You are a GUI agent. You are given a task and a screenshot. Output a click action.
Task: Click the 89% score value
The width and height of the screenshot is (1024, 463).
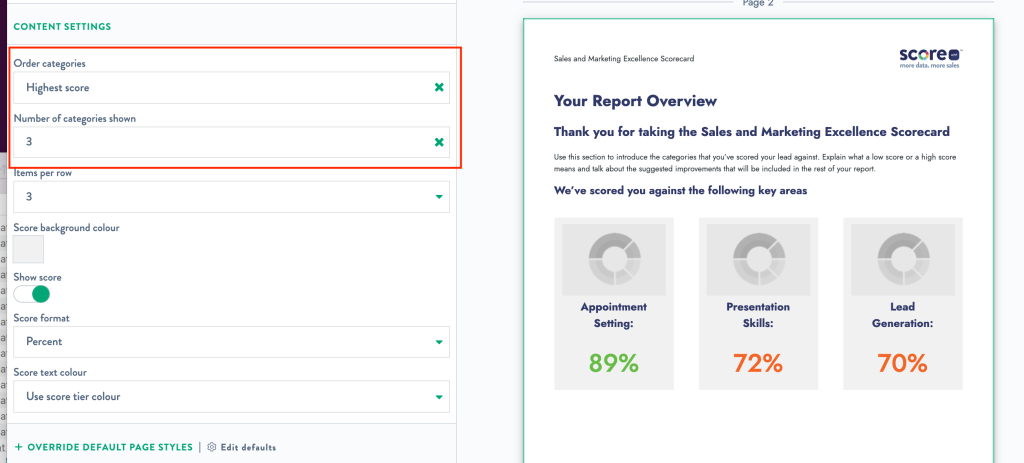(614, 363)
